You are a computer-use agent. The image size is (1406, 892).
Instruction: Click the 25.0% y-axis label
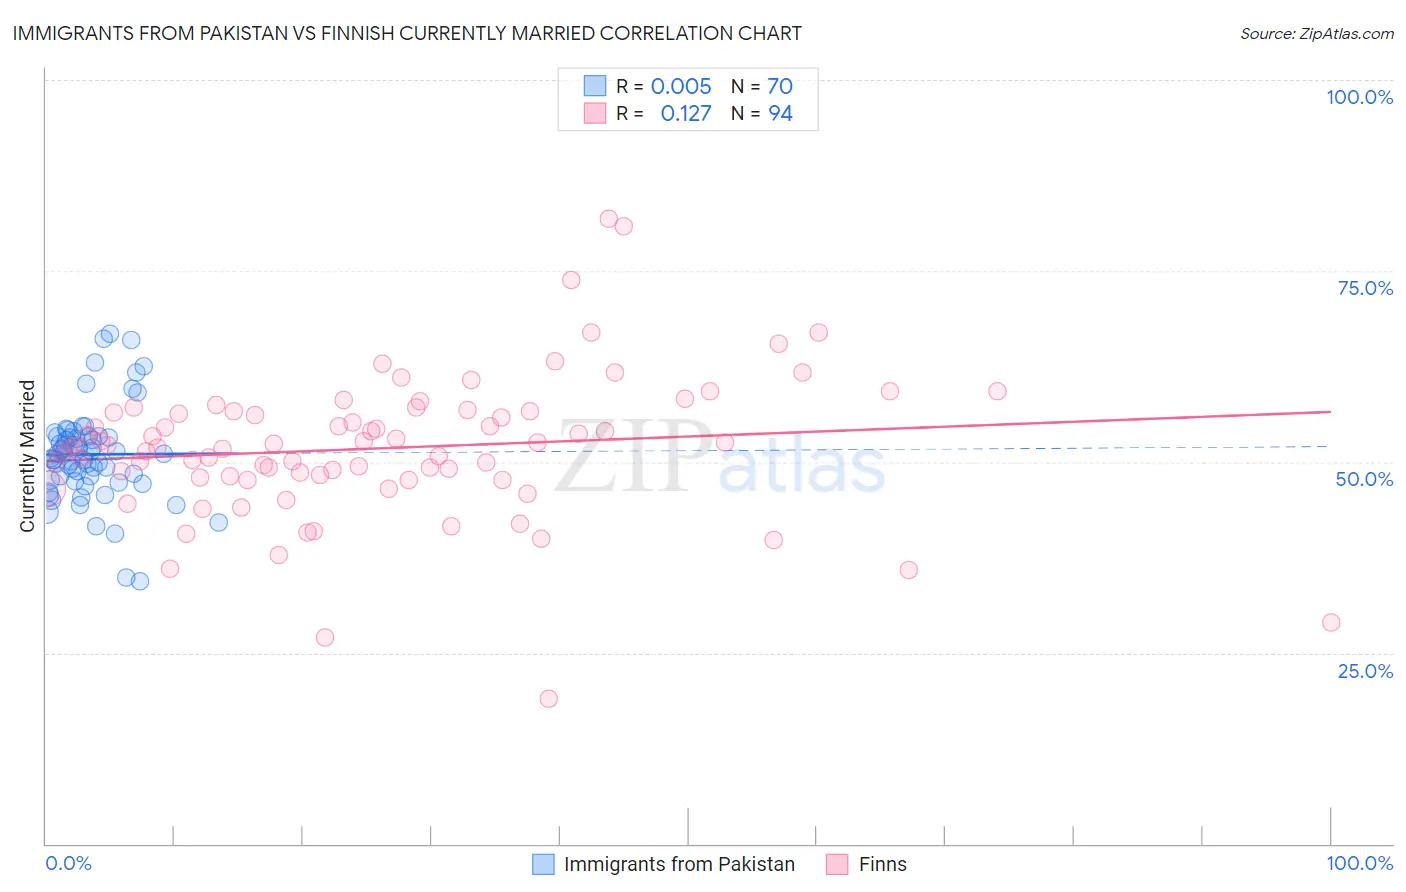[1365, 671]
